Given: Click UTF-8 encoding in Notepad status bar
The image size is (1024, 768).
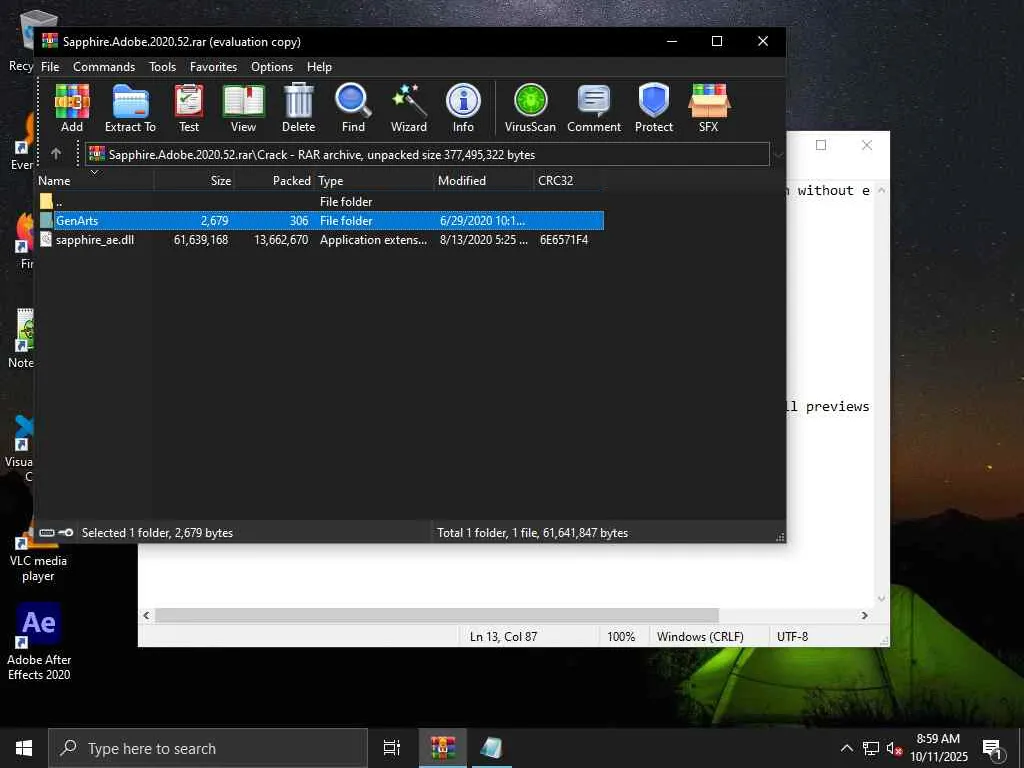Looking at the screenshot, I should click(x=792, y=637).
